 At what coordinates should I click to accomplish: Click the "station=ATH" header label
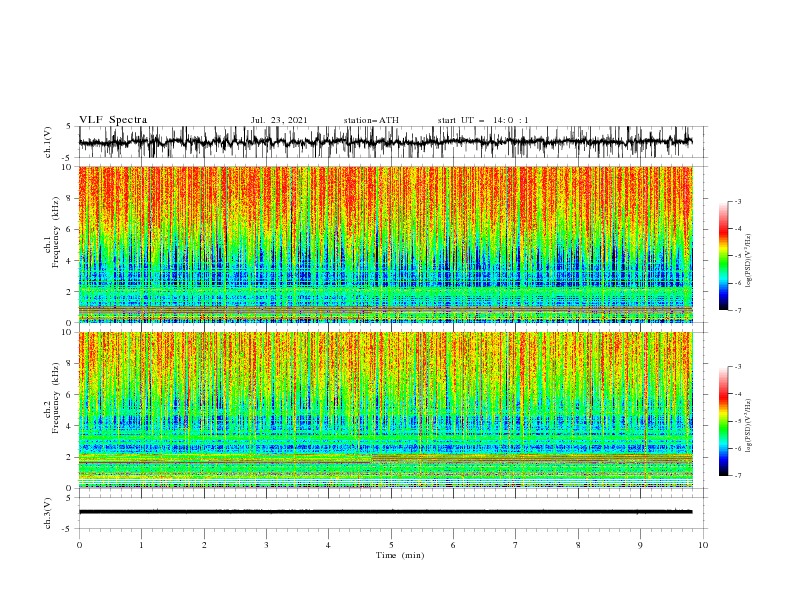371,120
